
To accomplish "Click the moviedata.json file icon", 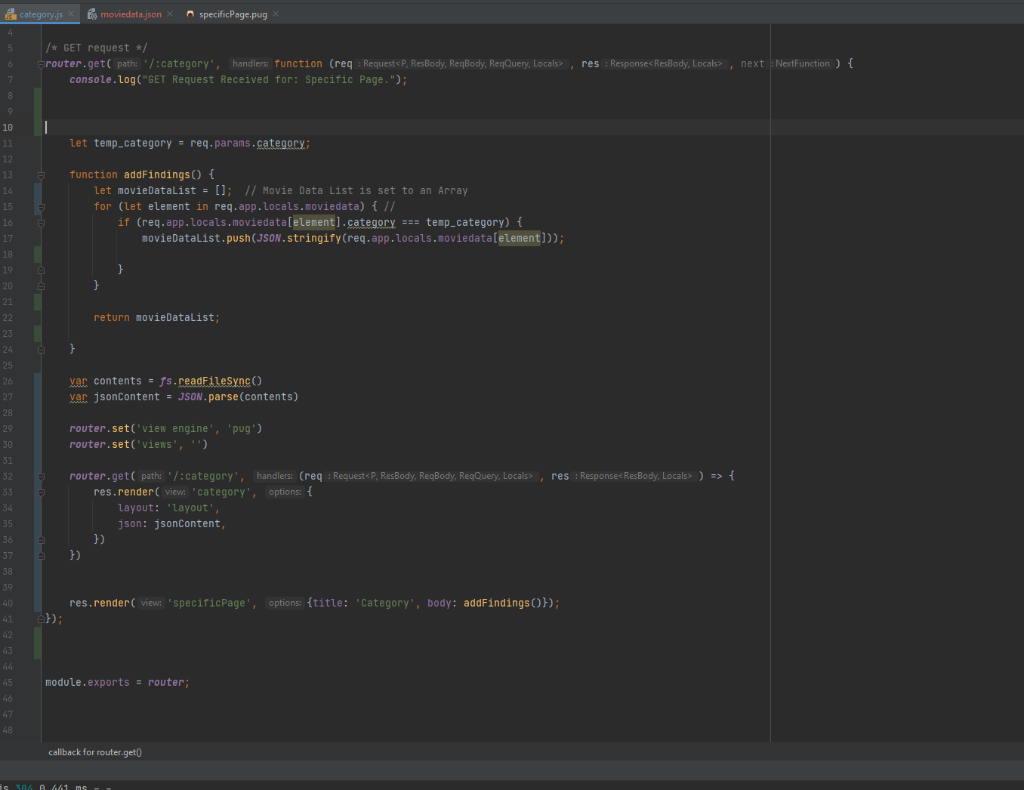I will click(x=92, y=14).
